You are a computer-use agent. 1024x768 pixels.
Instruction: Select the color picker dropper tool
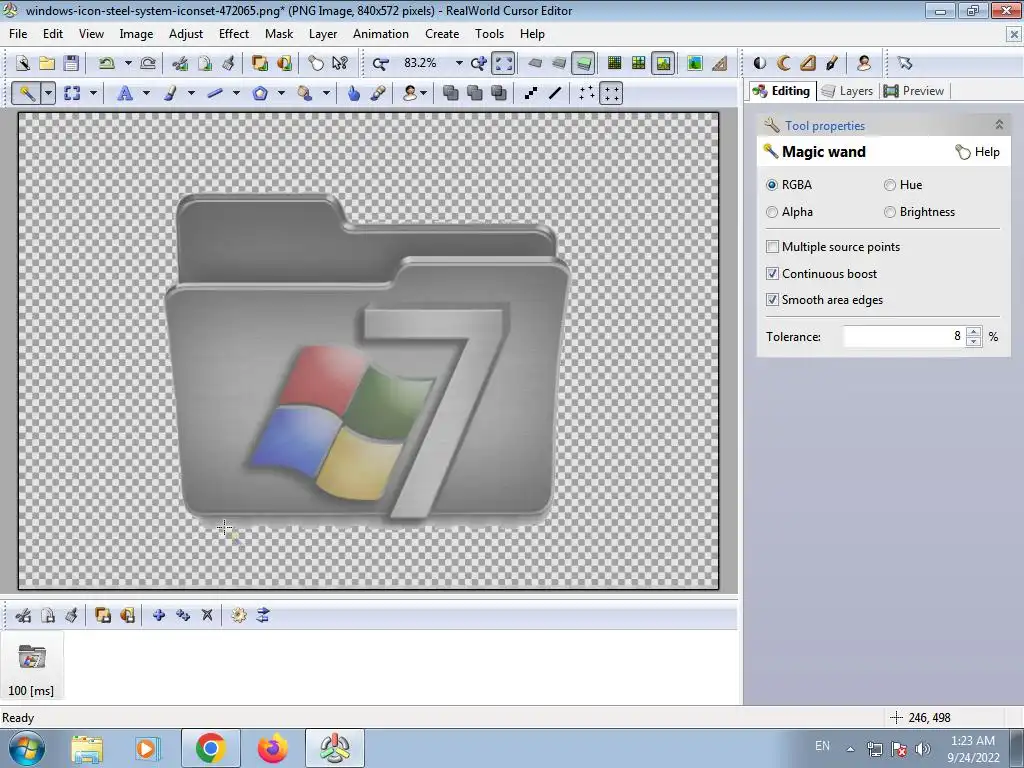click(x=377, y=93)
